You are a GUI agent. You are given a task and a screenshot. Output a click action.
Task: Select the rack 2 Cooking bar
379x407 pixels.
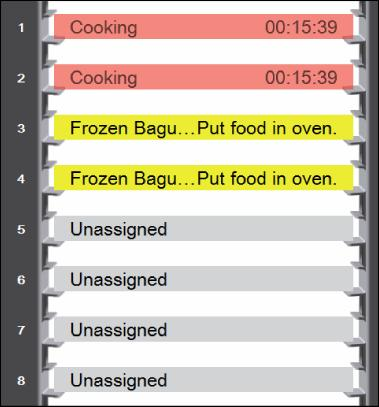[x=203, y=77]
